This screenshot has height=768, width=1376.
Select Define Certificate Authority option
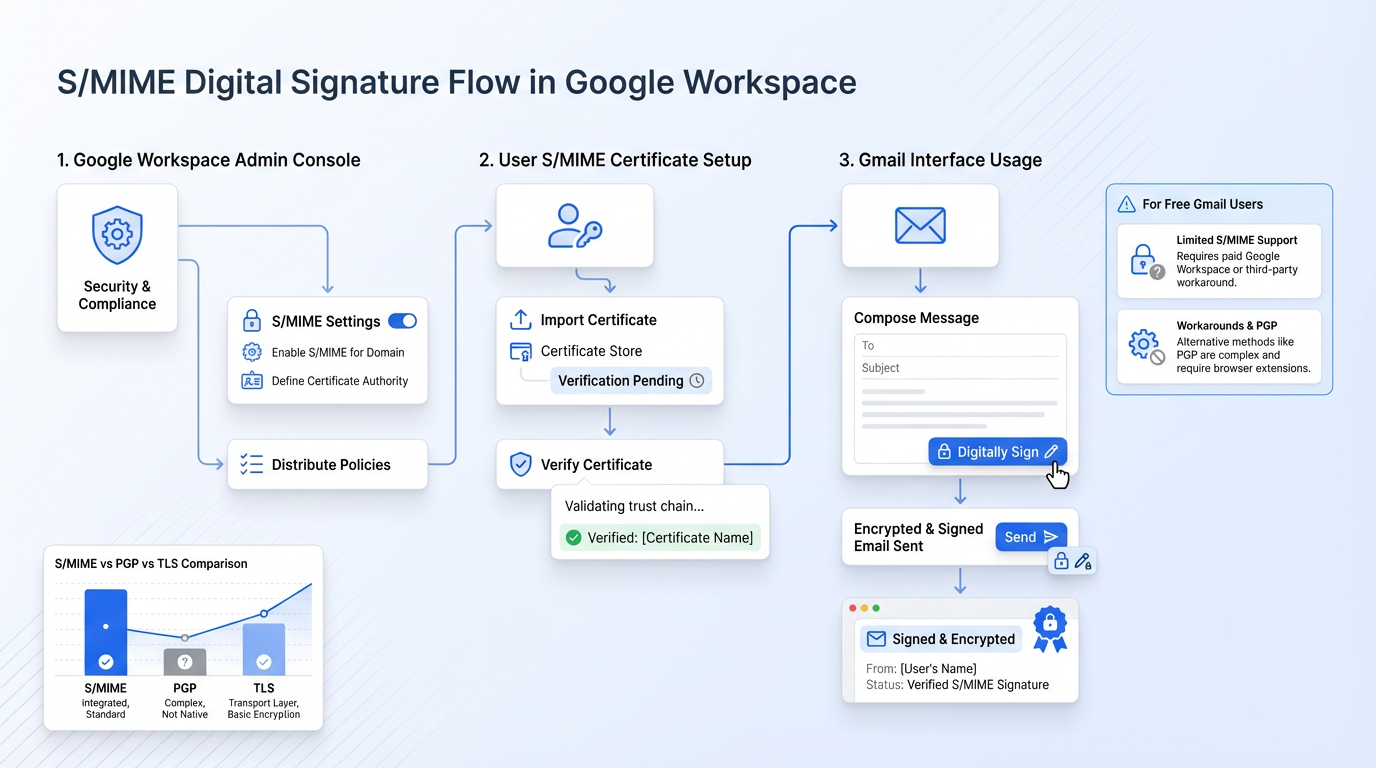[x=339, y=381]
